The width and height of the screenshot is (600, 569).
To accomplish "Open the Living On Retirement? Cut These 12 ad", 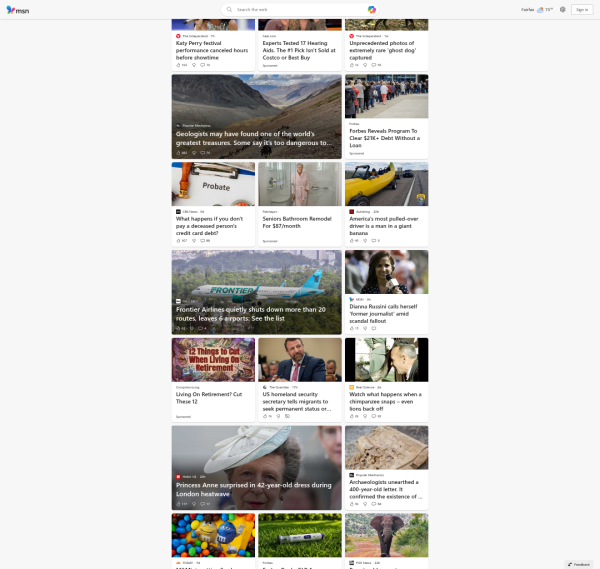I will (x=209, y=398).
